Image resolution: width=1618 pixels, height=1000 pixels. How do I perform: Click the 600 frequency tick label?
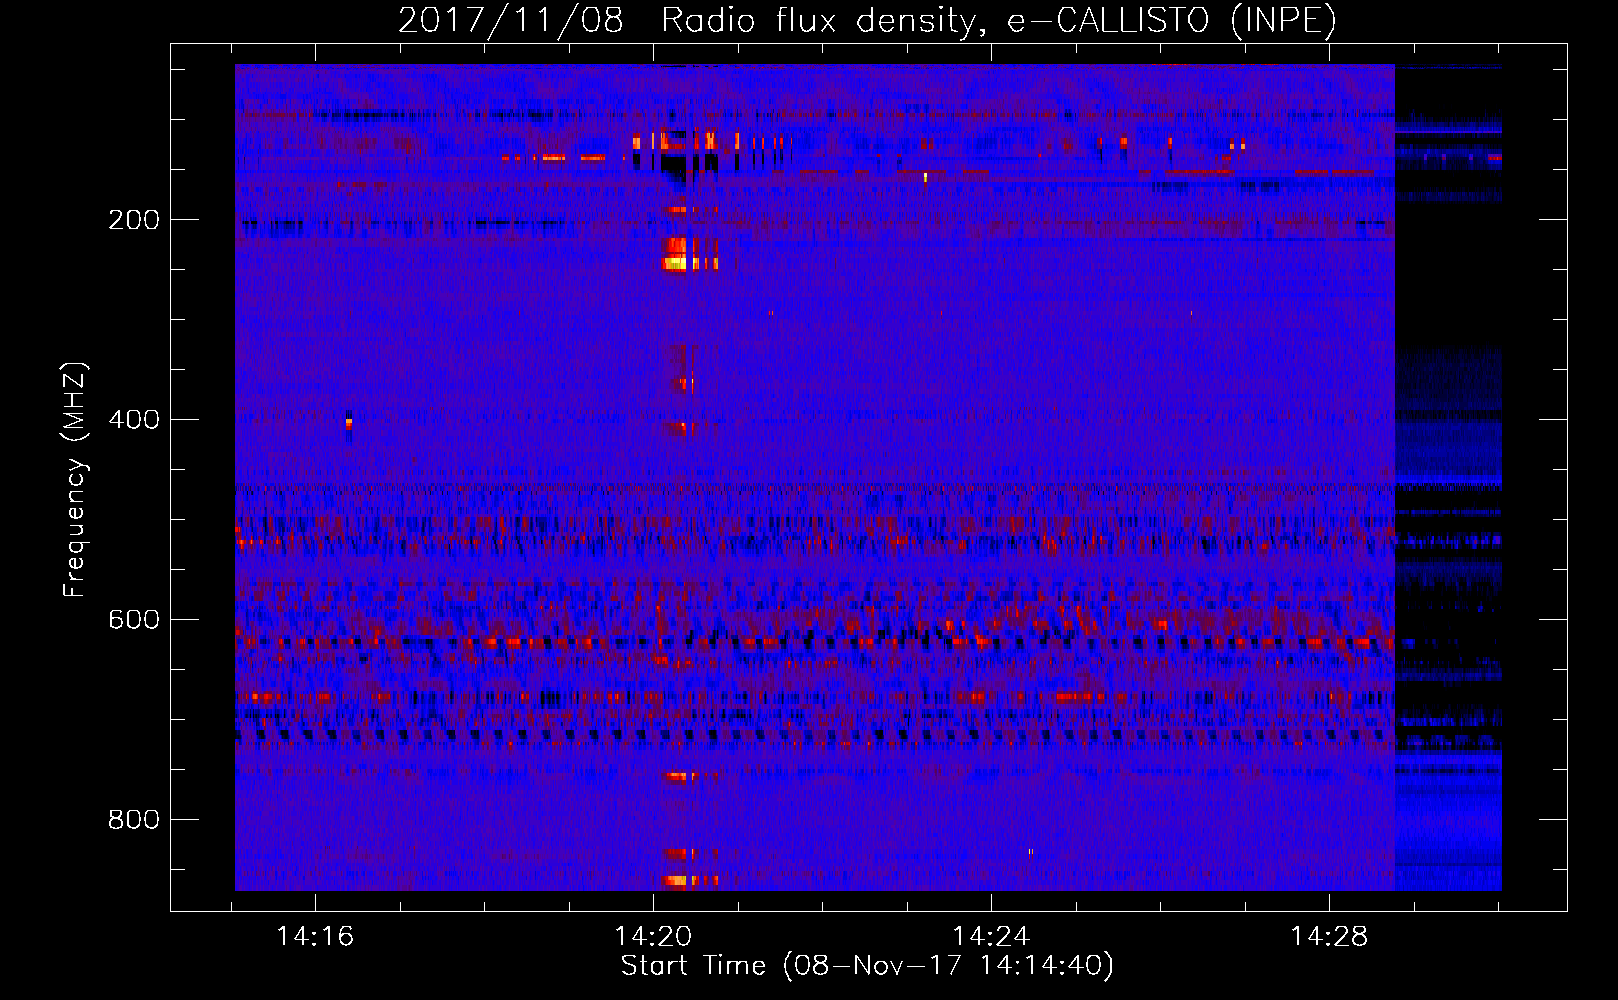pos(134,620)
